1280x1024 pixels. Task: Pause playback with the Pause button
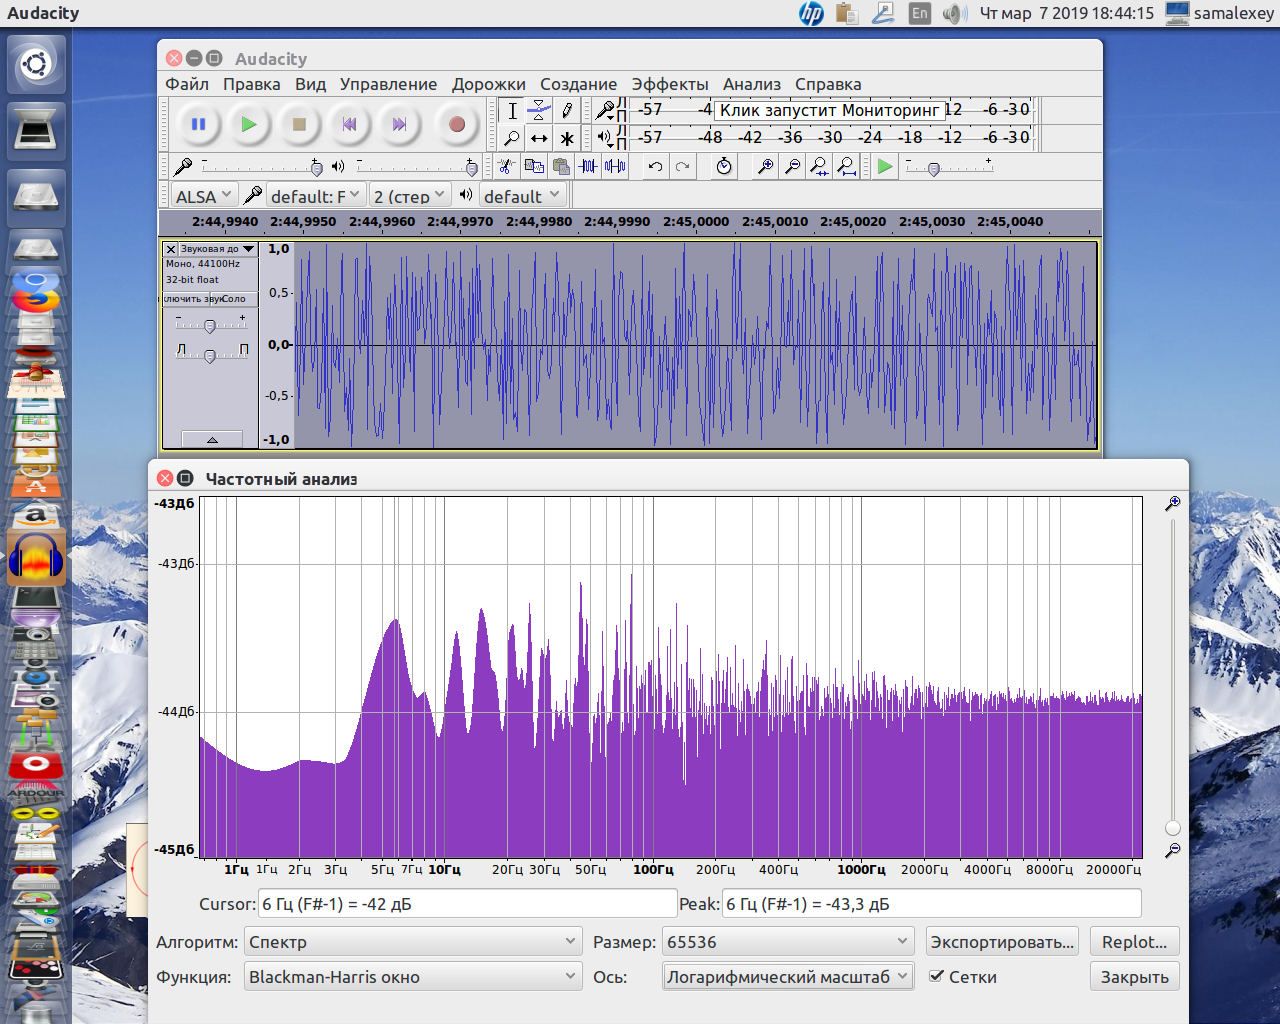(198, 124)
